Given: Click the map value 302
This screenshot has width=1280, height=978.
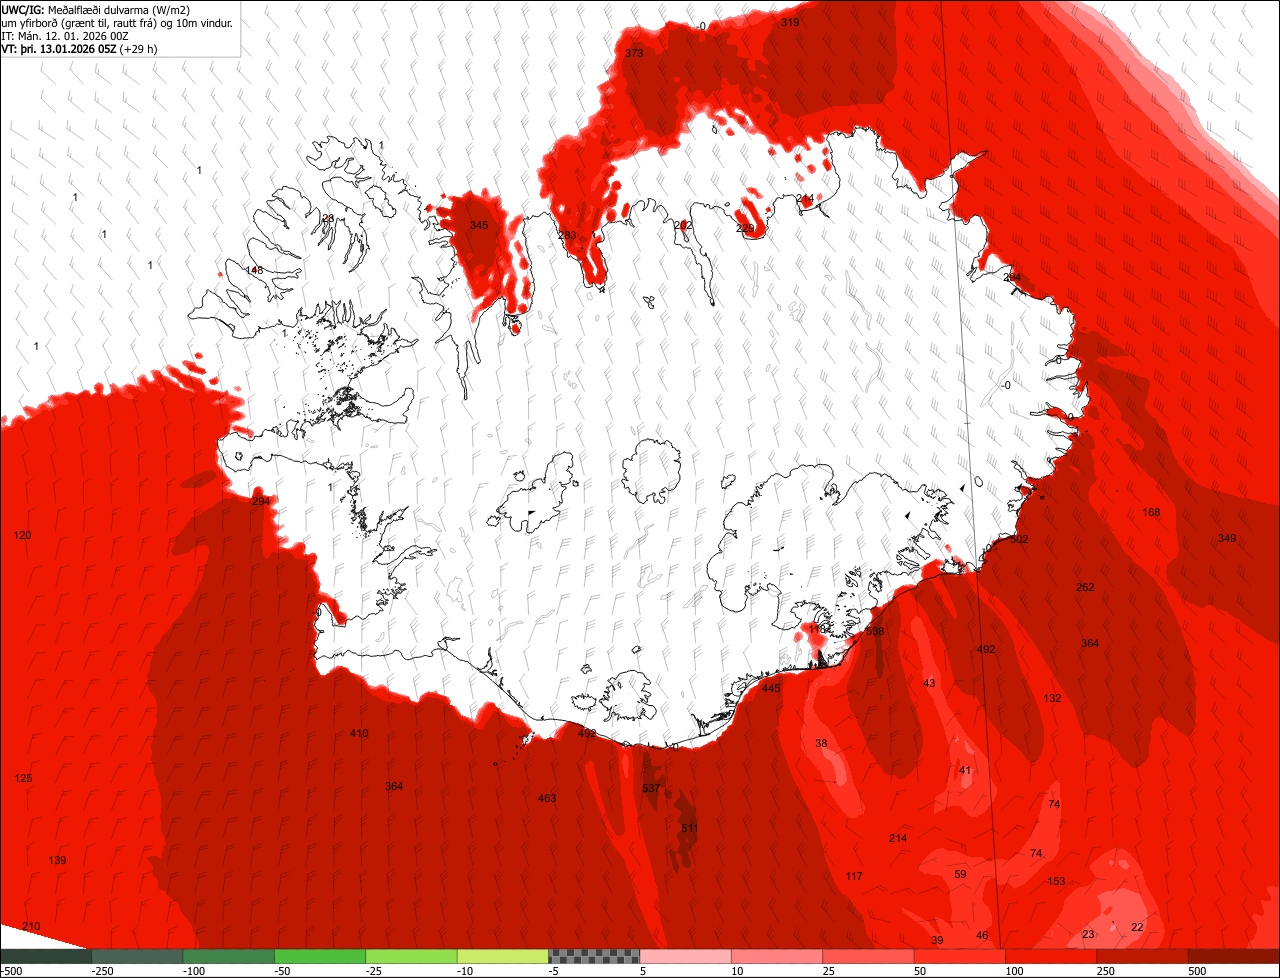Looking at the screenshot, I should pyautogui.click(x=1018, y=539).
